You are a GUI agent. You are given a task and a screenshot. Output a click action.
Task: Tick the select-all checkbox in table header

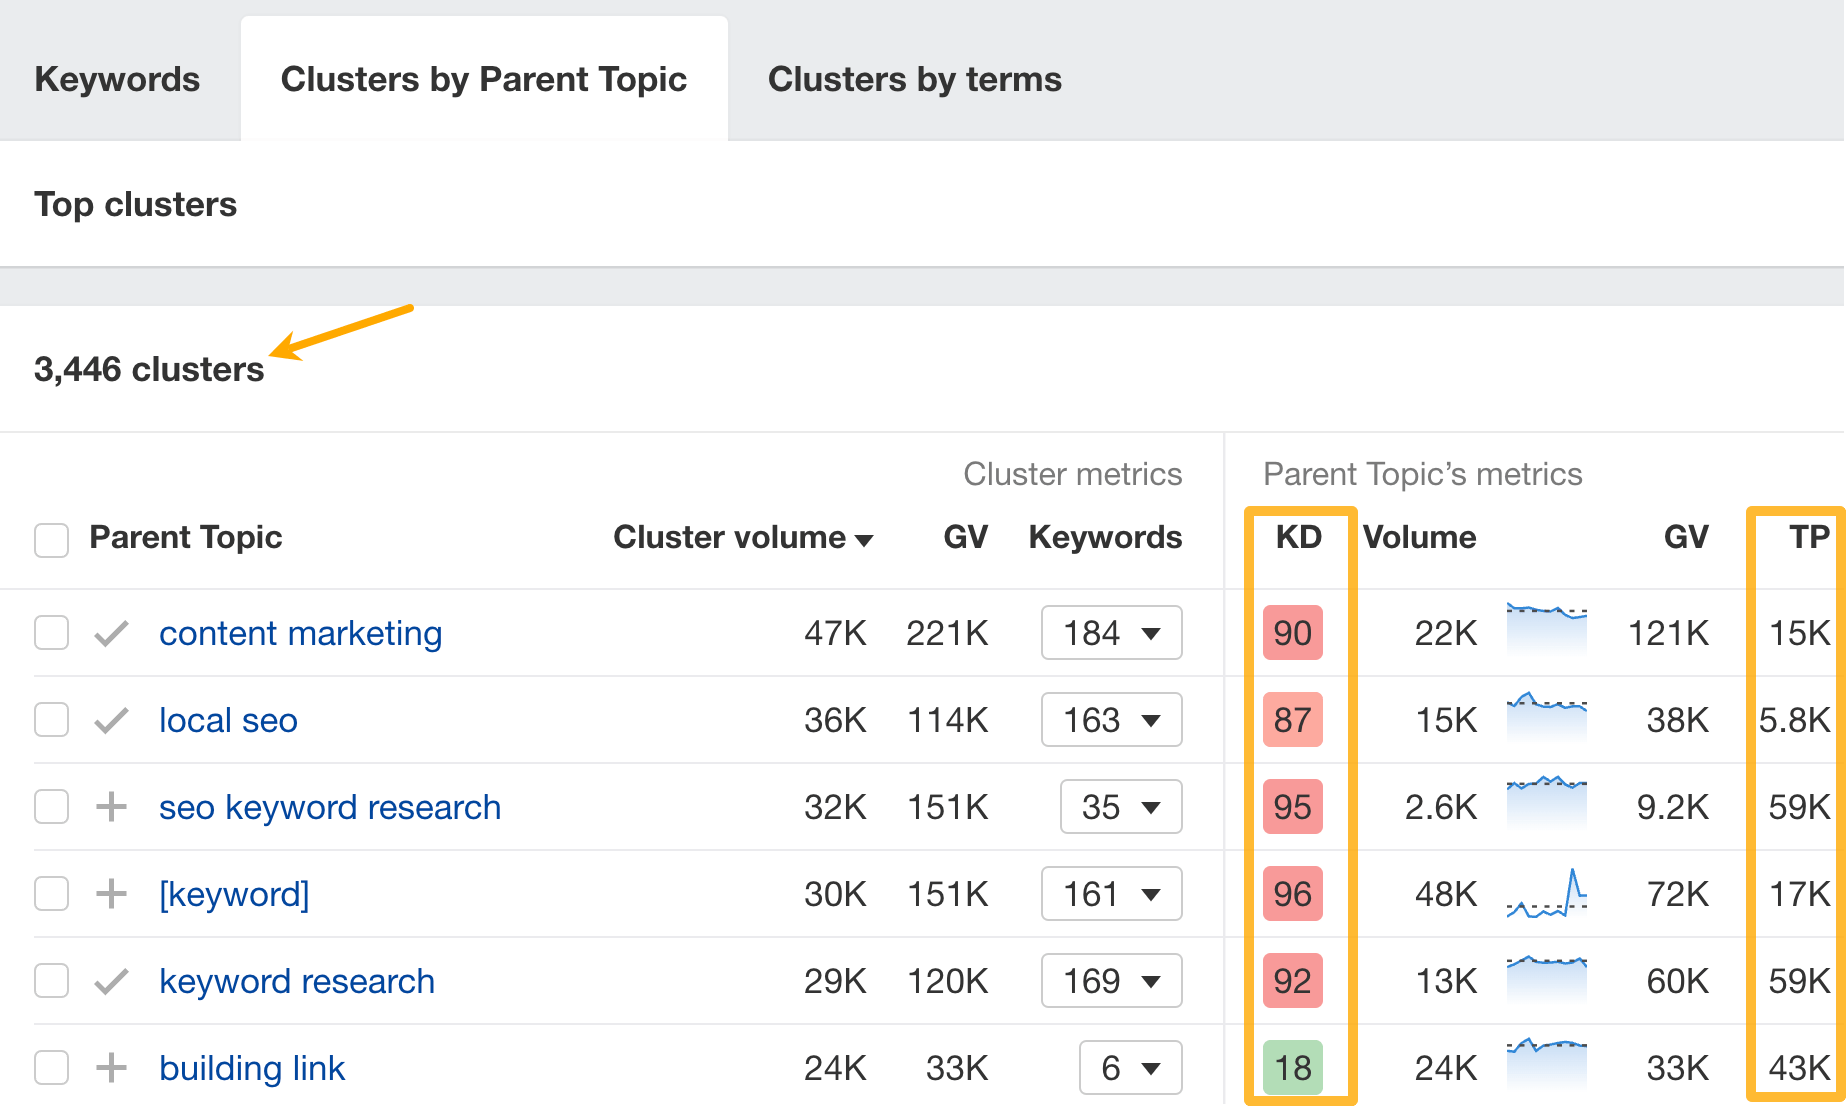pos(51,540)
